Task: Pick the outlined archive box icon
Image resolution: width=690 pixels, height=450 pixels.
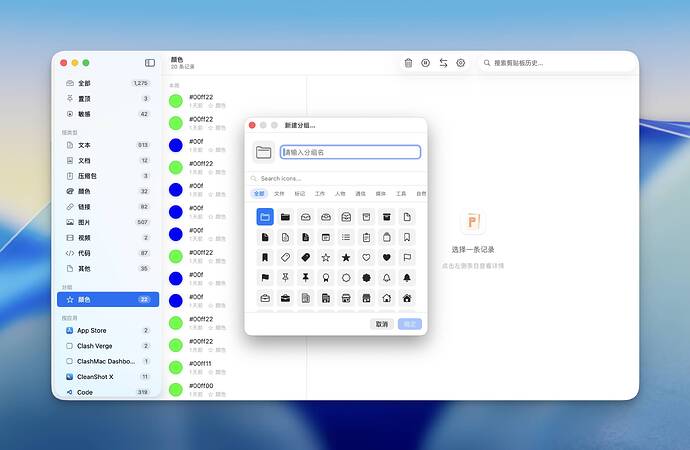Action: click(366, 217)
